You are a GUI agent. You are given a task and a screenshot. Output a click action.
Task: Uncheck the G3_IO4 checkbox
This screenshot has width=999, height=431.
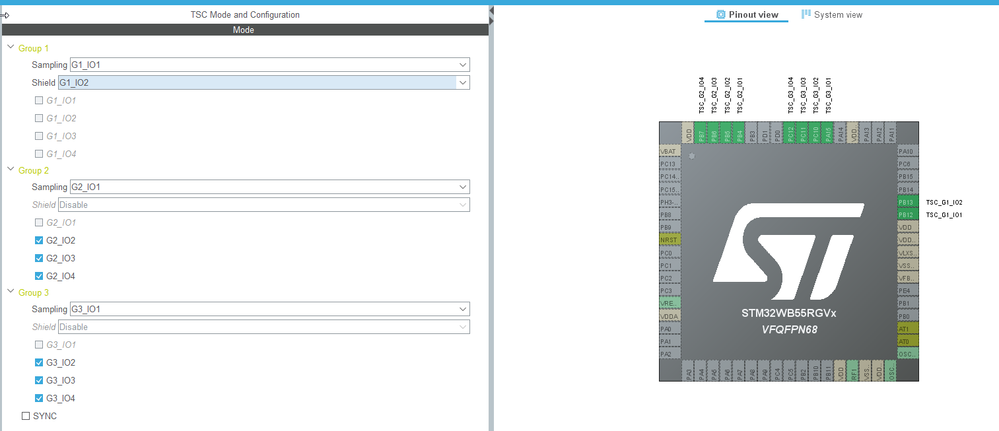click(x=39, y=398)
